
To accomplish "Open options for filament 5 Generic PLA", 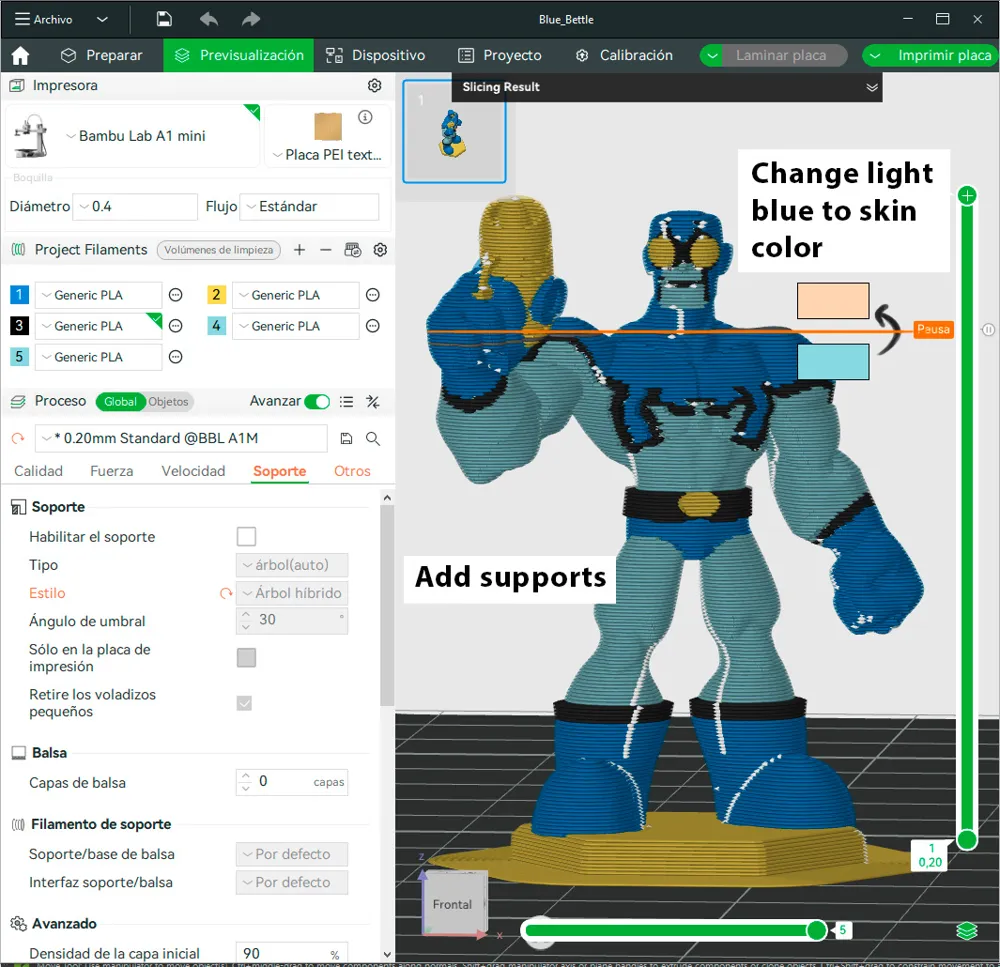I will [x=175, y=357].
